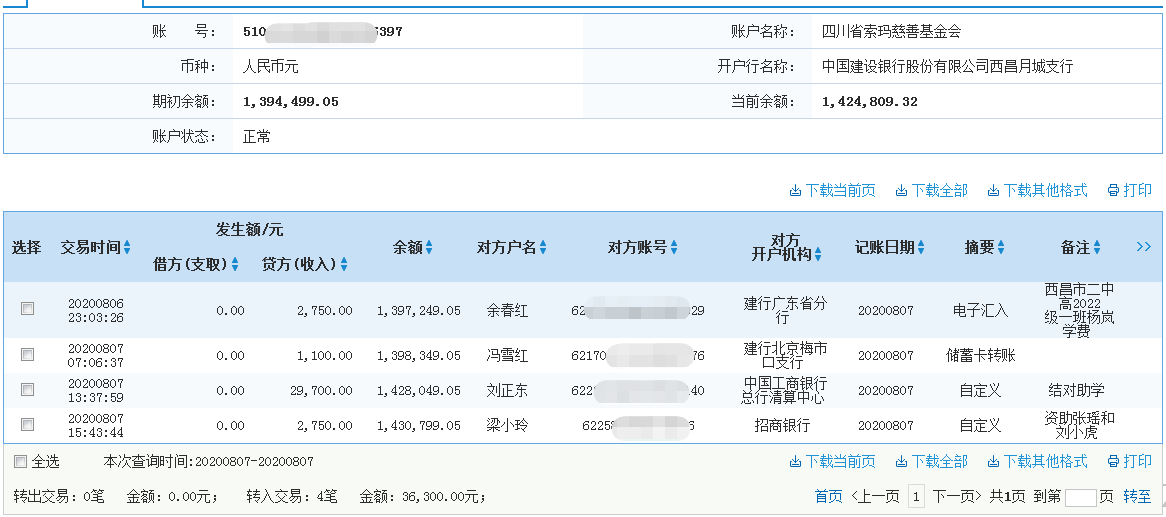The image size is (1166, 517).
Task: Select the 余春红 transaction checkbox
Action: pos(28,310)
